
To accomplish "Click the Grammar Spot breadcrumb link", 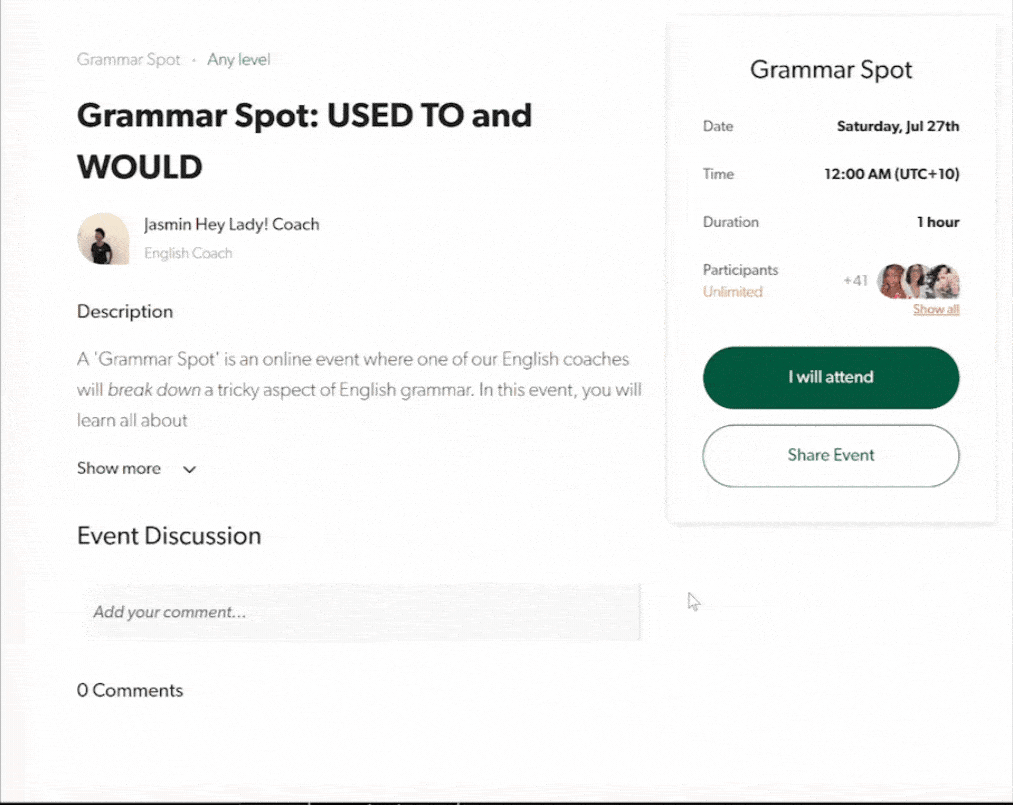I will [x=128, y=59].
